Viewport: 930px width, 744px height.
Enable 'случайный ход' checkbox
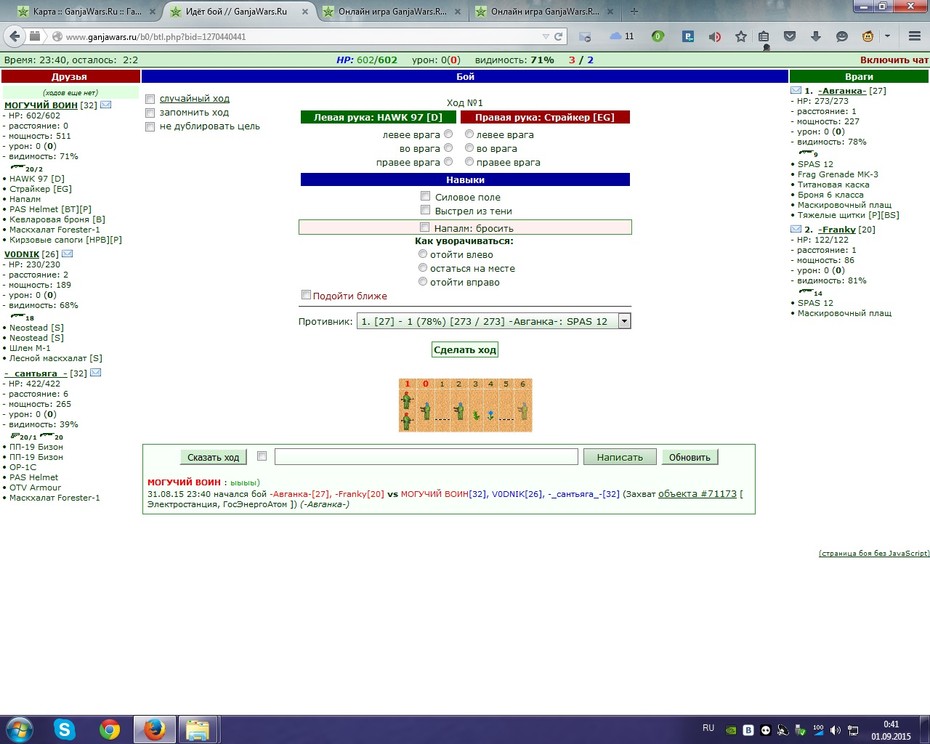point(150,99)
